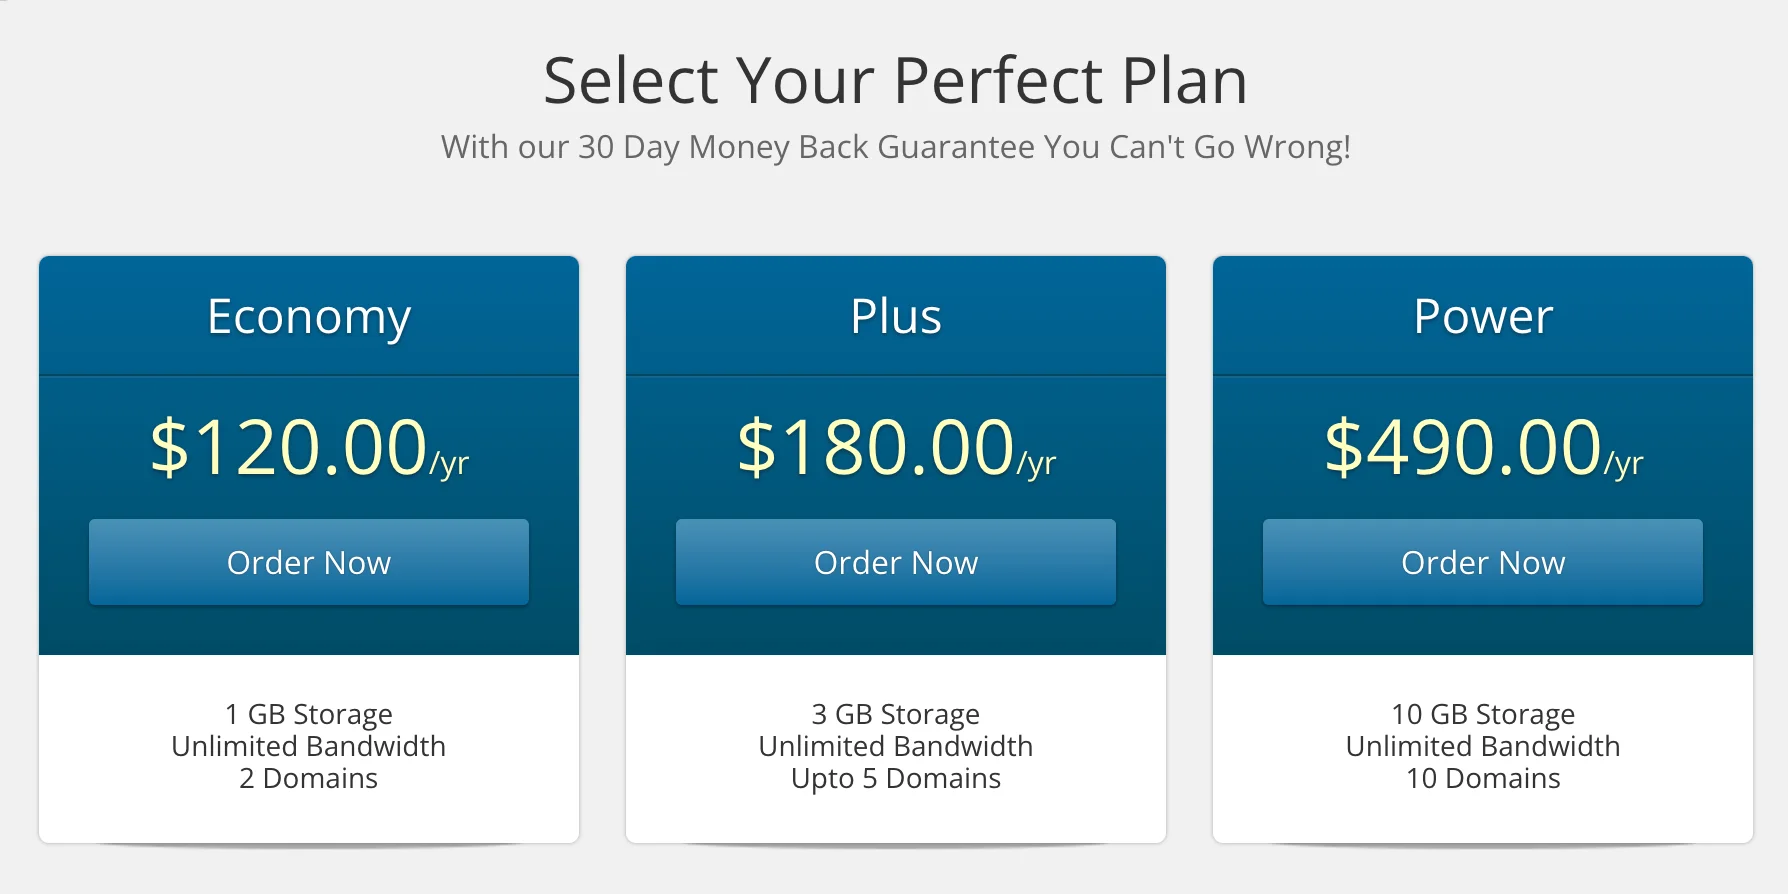1788x894 pixels.
Task: Click the 'Select Your Perfect Plan' heading
Action: point(895,80)
